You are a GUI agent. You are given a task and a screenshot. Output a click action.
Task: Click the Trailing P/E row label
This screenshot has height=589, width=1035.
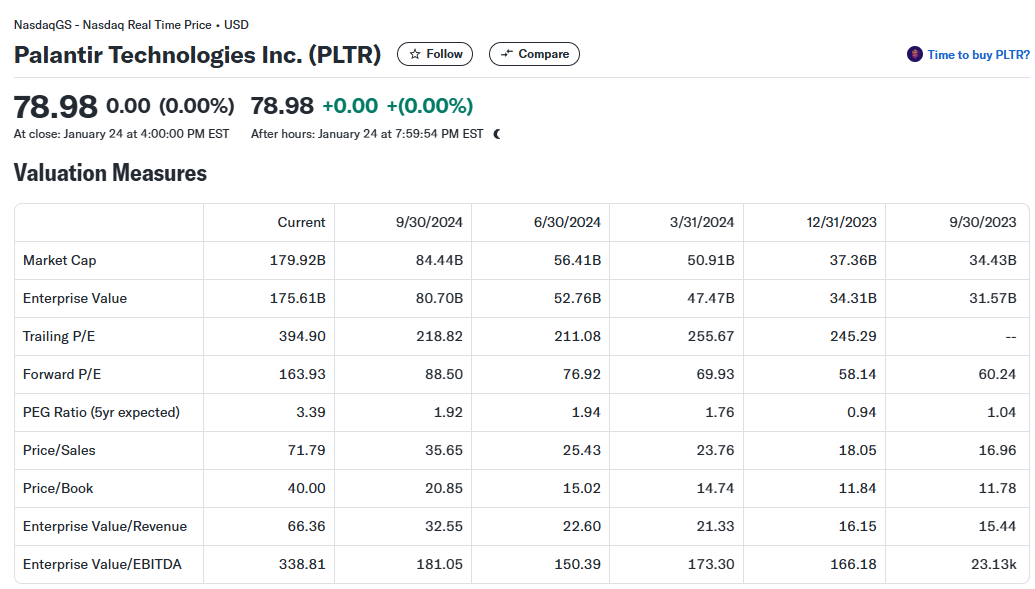coord(59,336)
